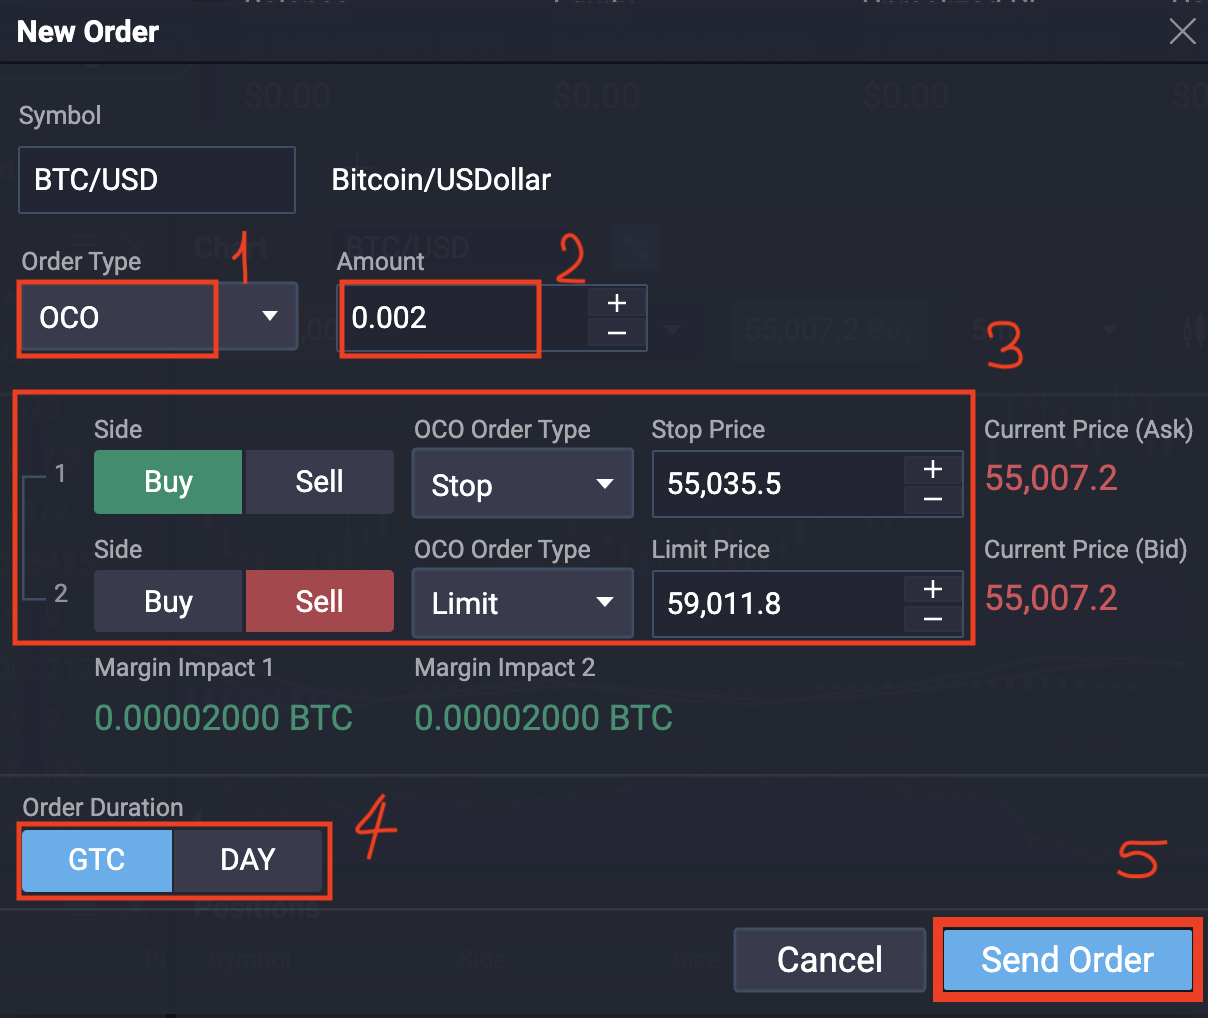Viewport: 1208px width, 1018px height.
Task: Close the New Order dialog
Action: click(1183, 31)
